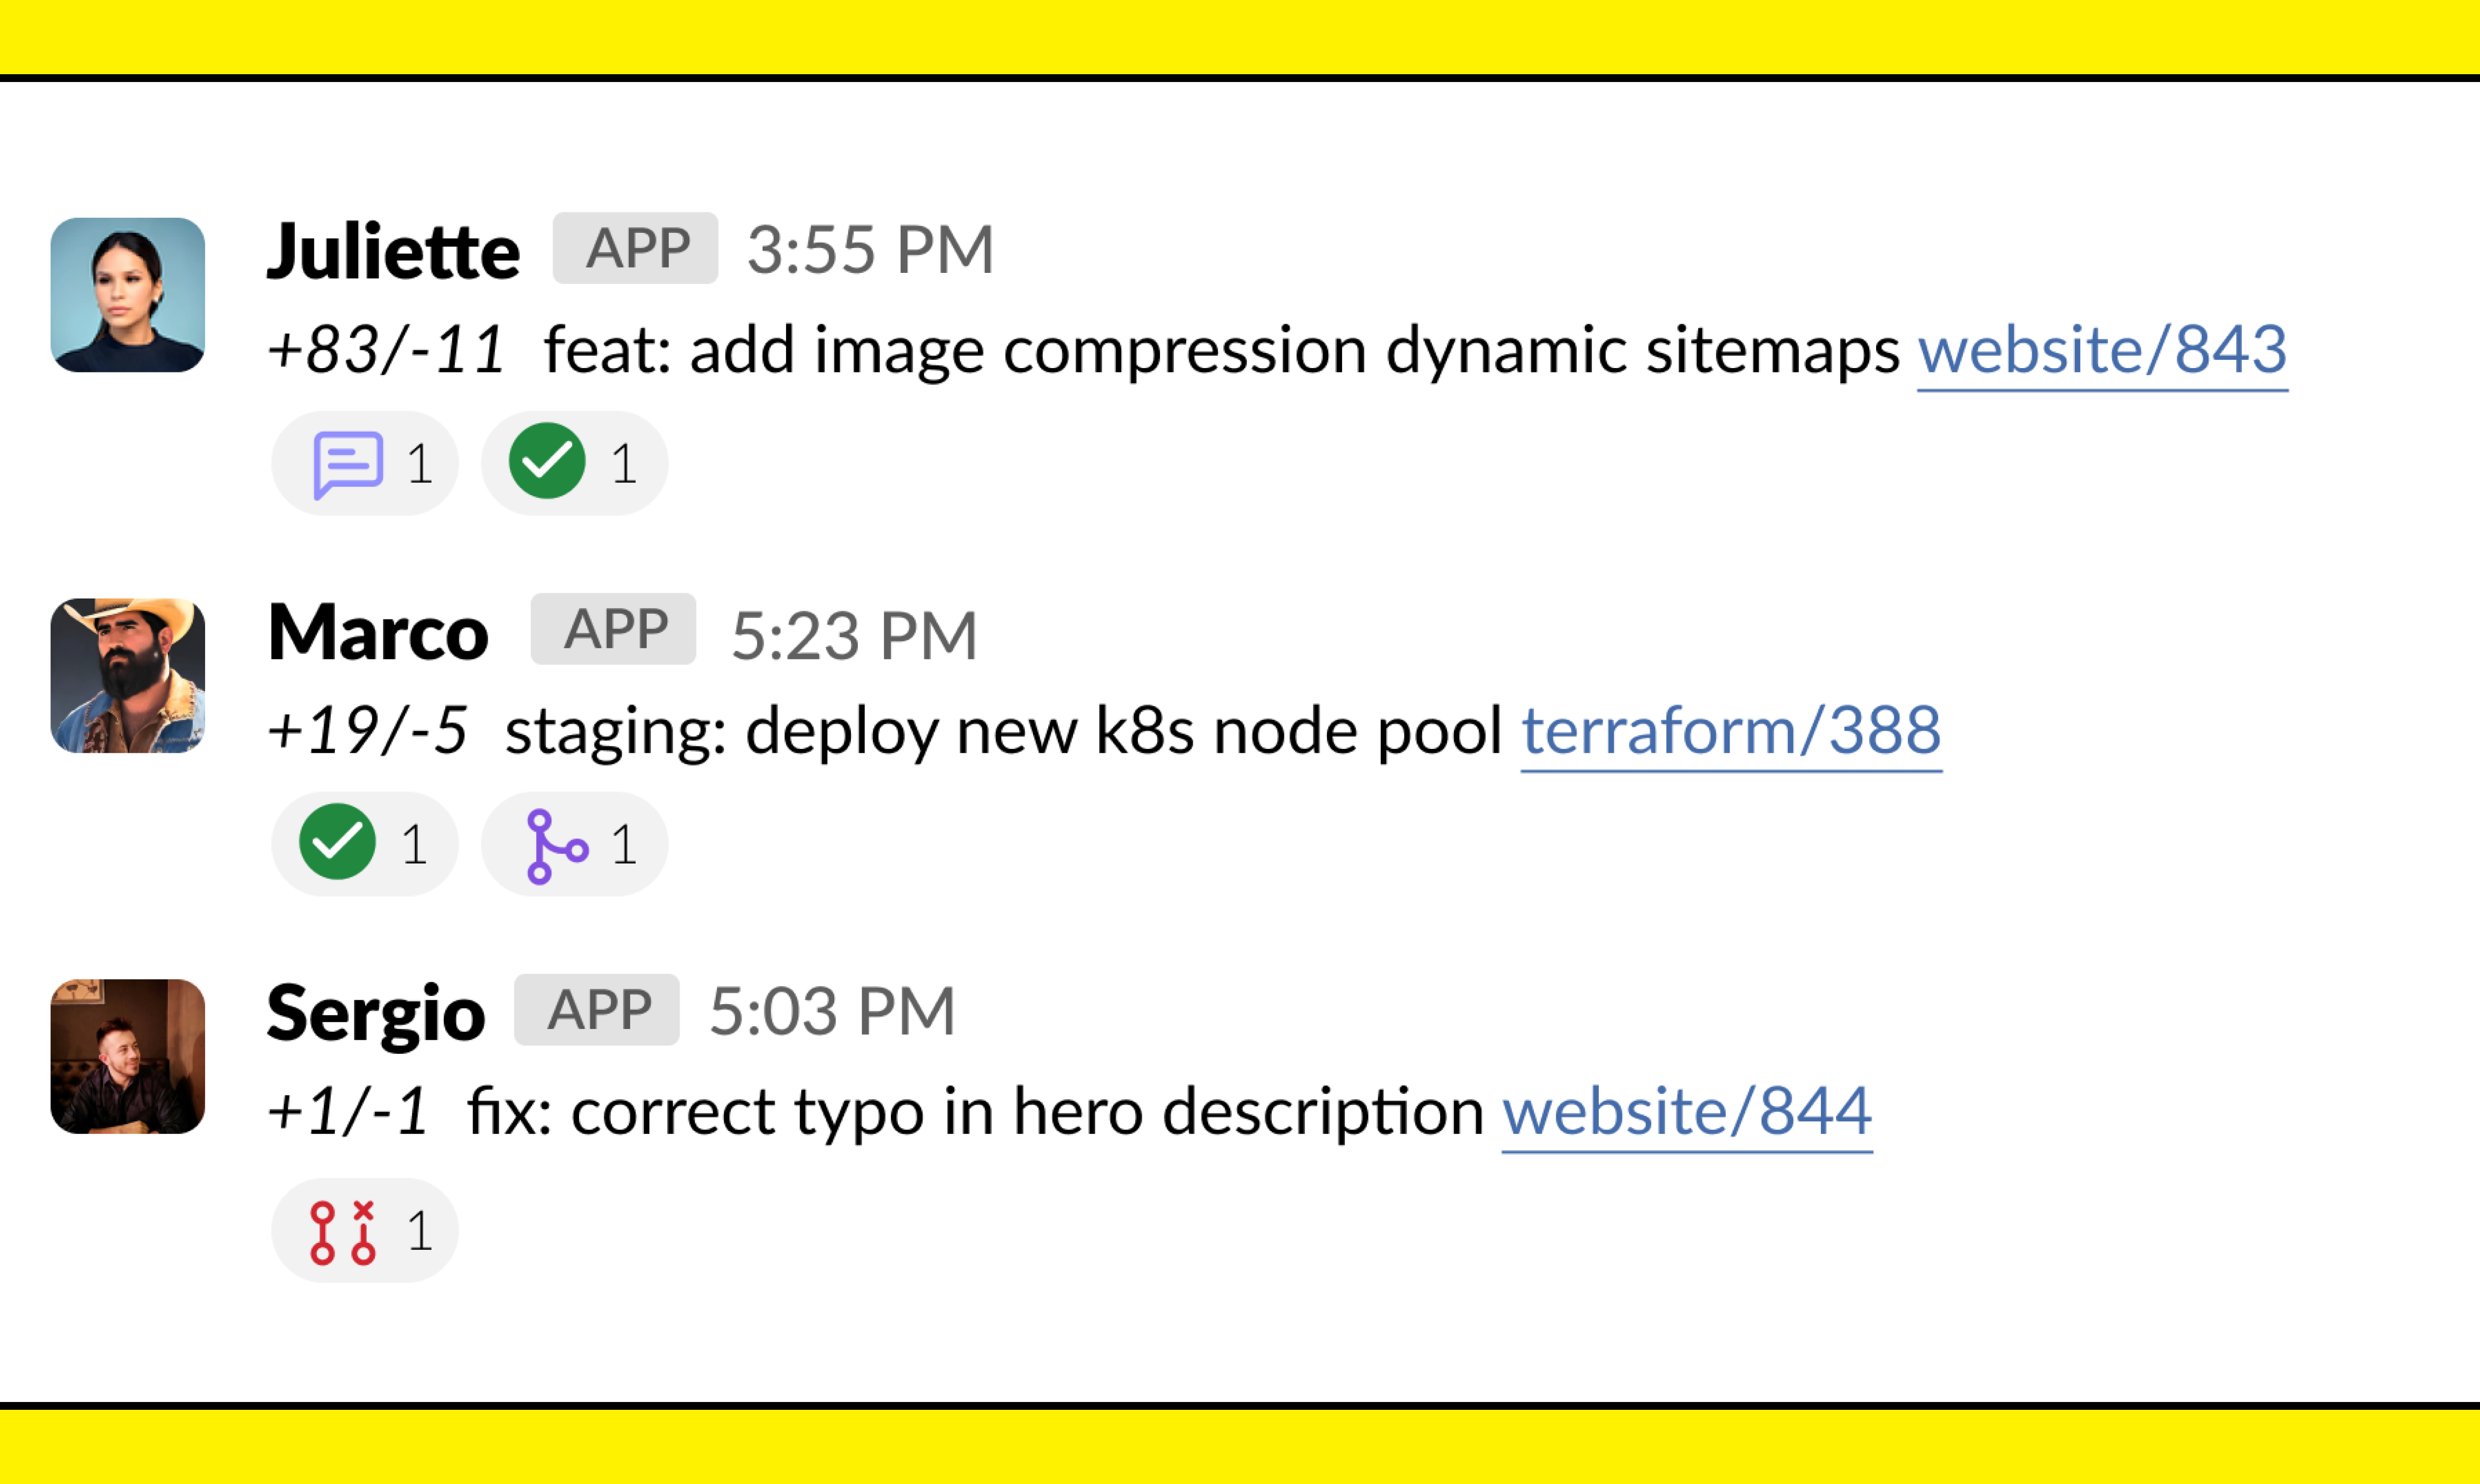Click the Sergio sender name
This screenshot has height=1484, width=2480.
376,1014
